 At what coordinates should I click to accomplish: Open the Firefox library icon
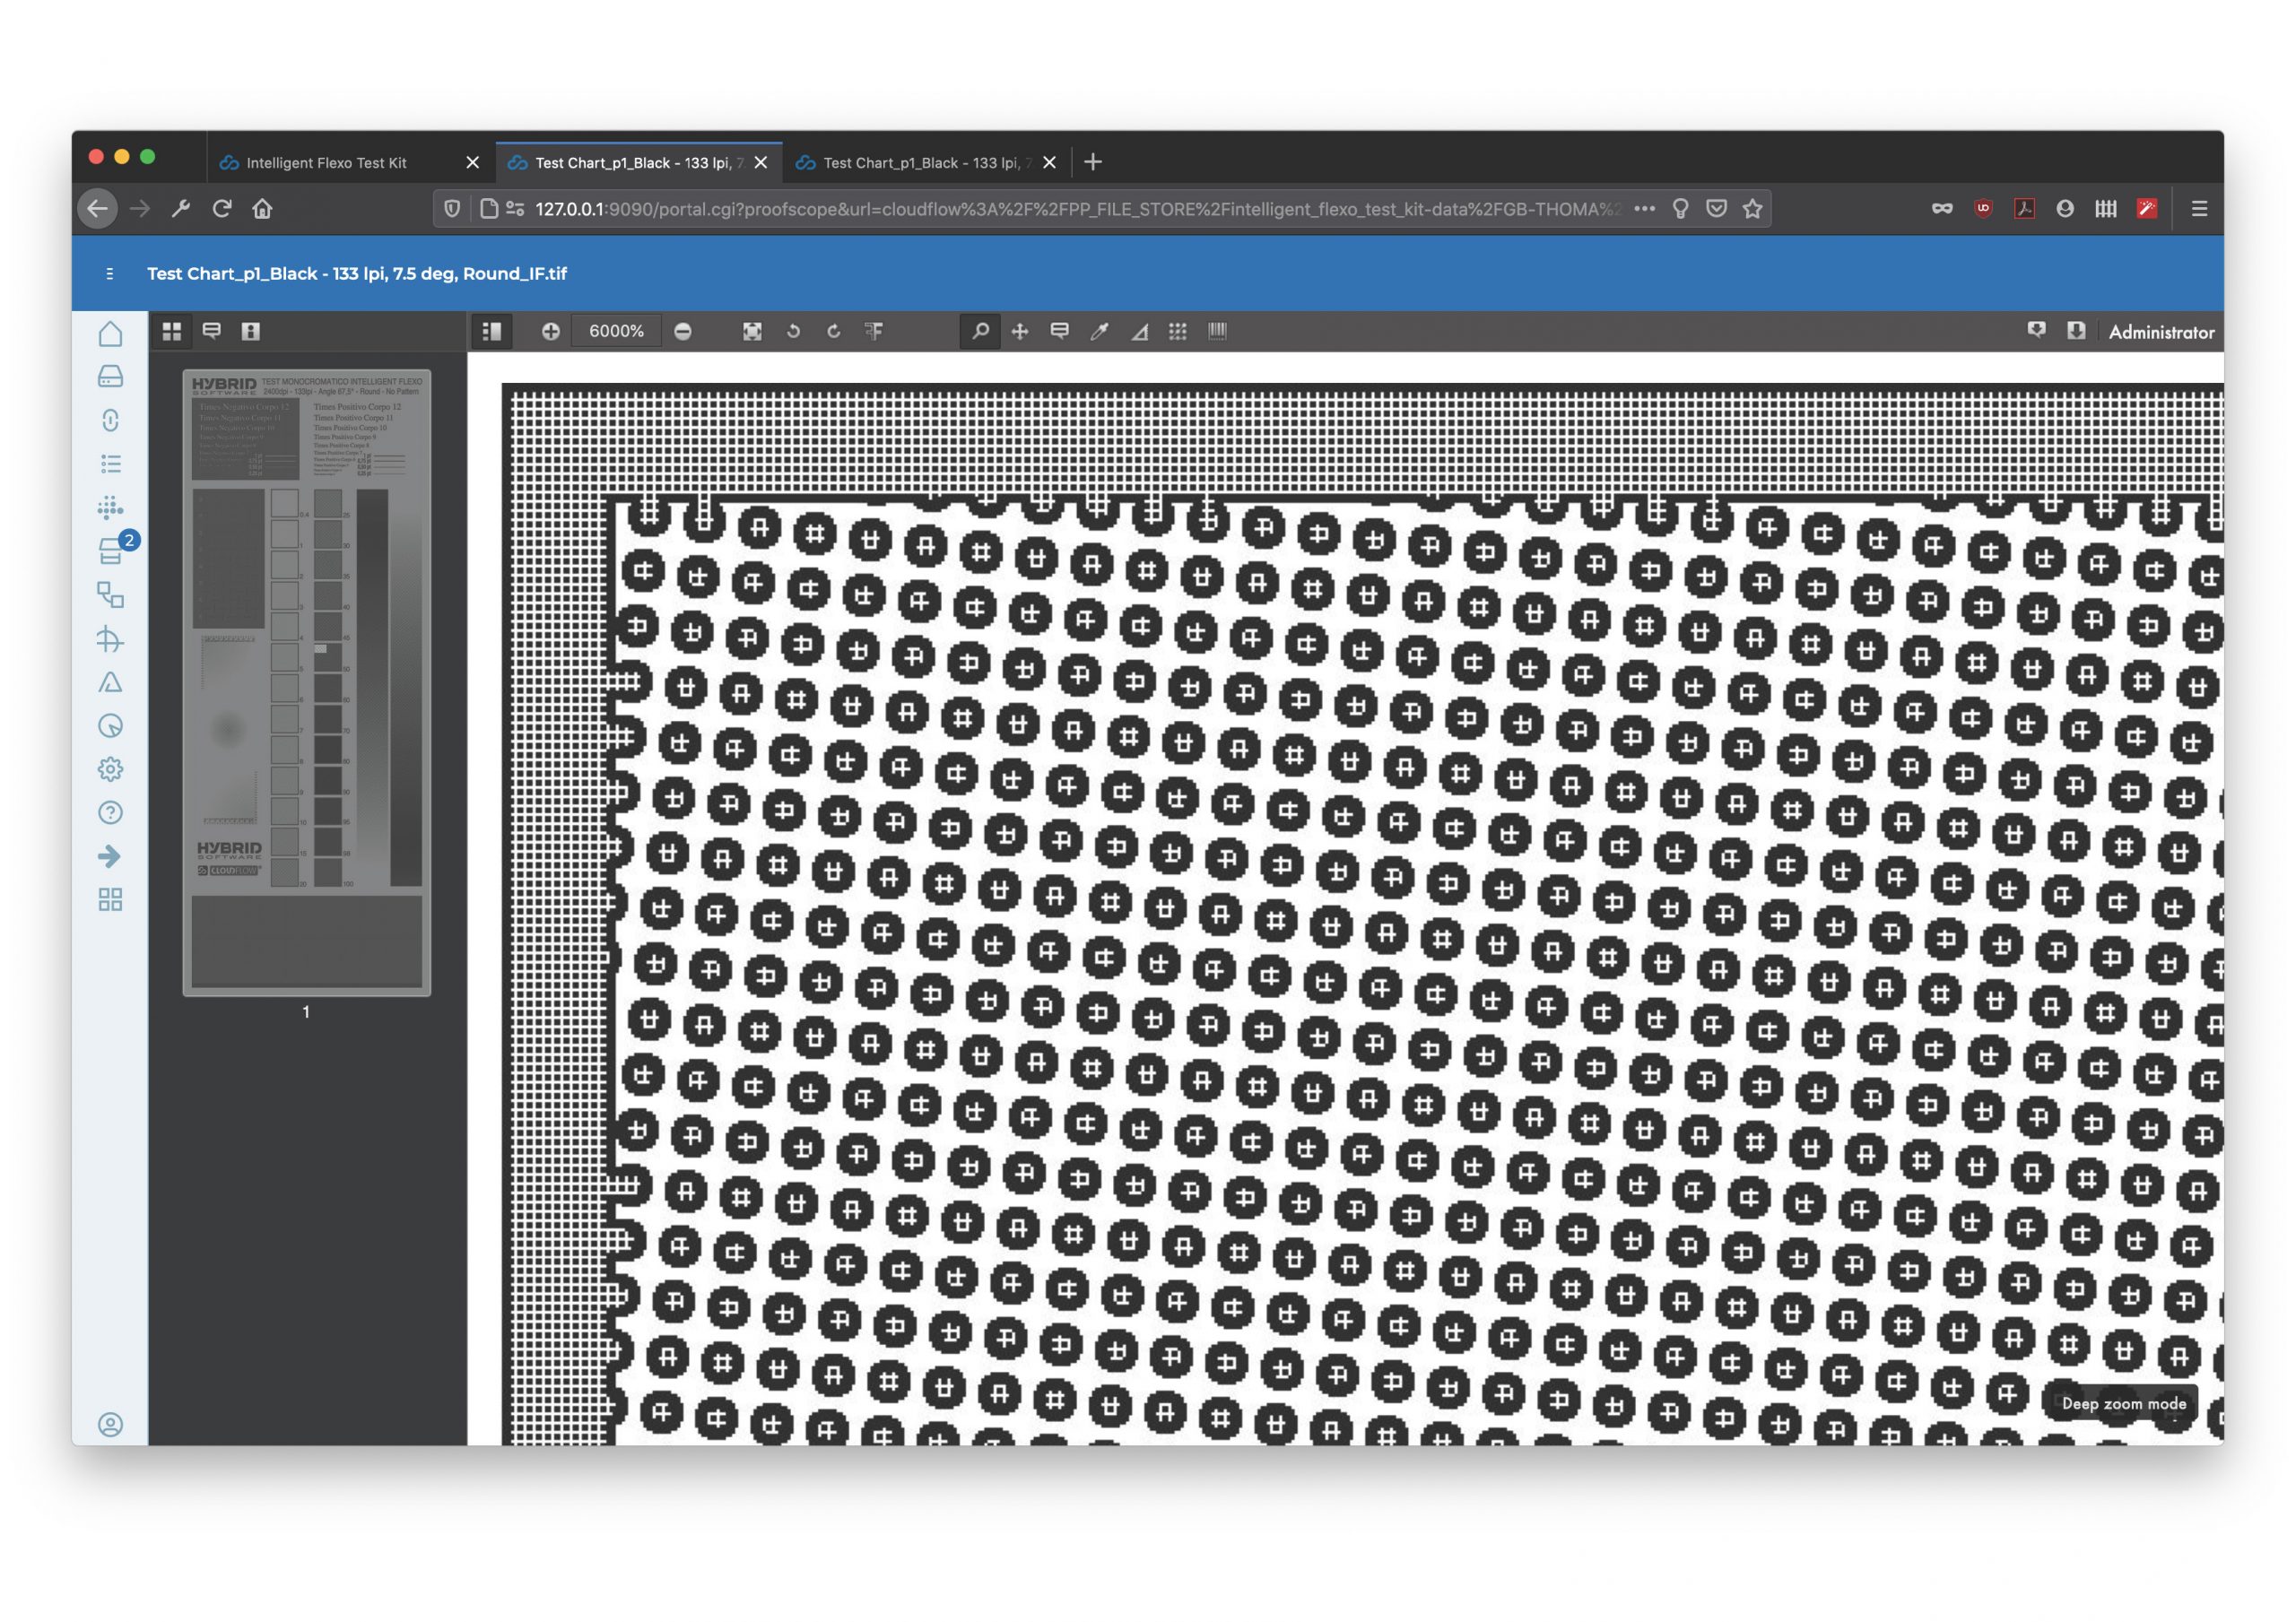(x=2106, y=209)
